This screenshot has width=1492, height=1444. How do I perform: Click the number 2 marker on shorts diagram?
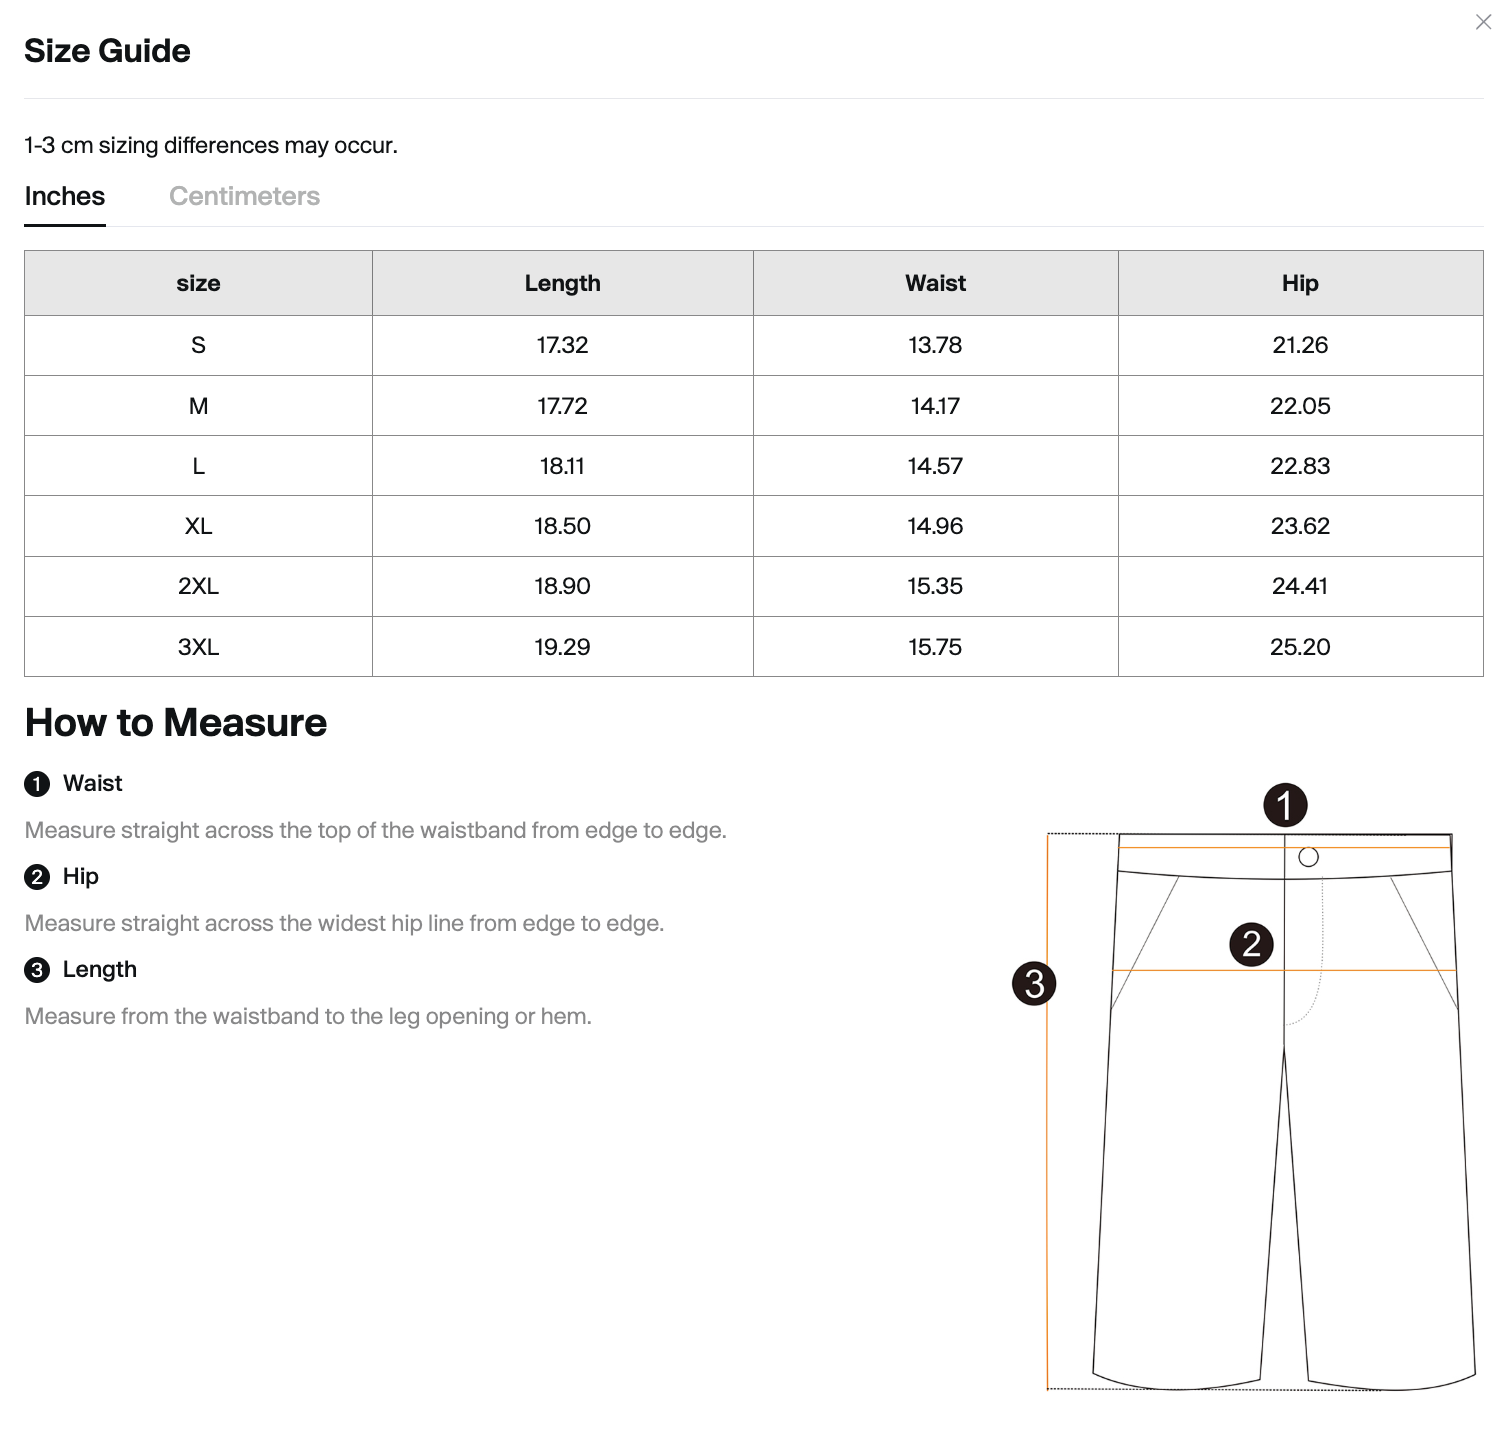pos(1251,944)
